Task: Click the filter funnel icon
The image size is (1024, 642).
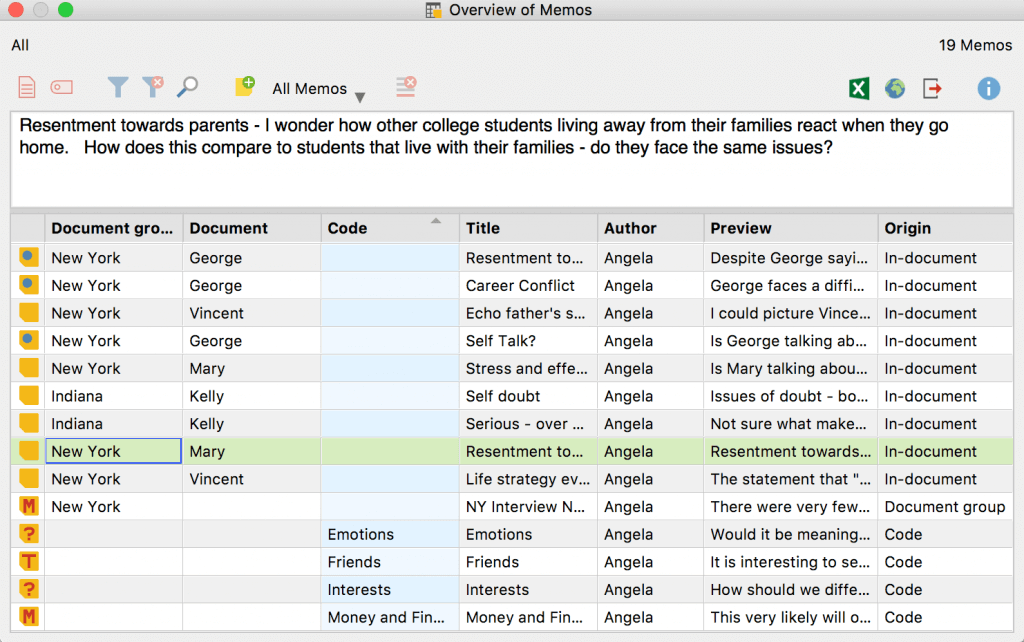Action: 118,88
